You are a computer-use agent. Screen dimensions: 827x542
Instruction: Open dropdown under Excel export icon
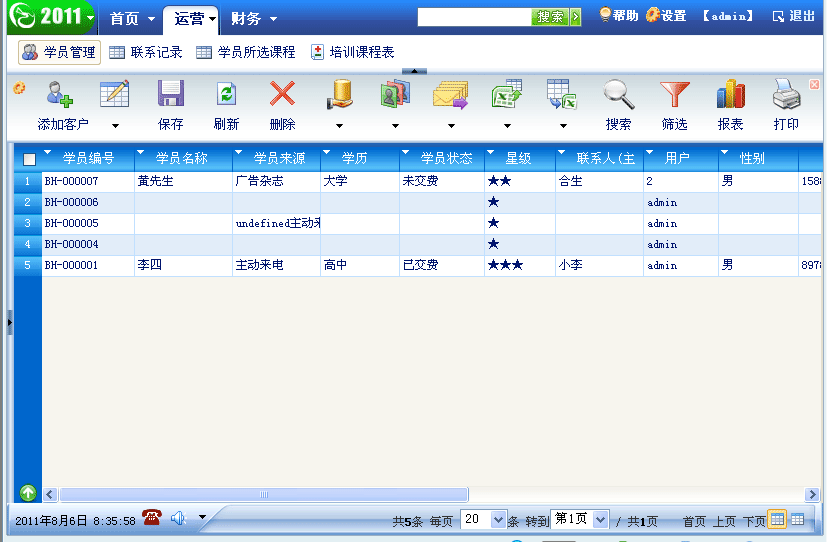click(x=507, y=126)
